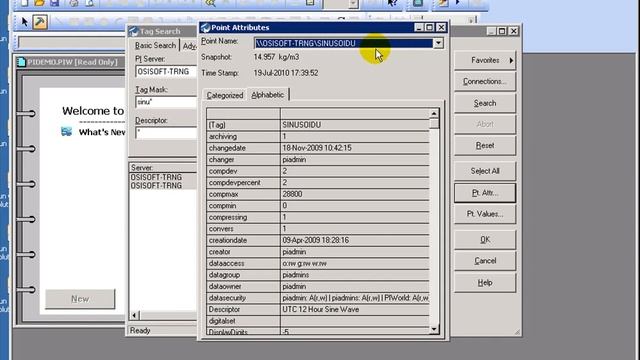Click the Search button in Tag Search
The width and height of the screenshot is (640, 360).
pyautogui.click(x=485, y=103)
